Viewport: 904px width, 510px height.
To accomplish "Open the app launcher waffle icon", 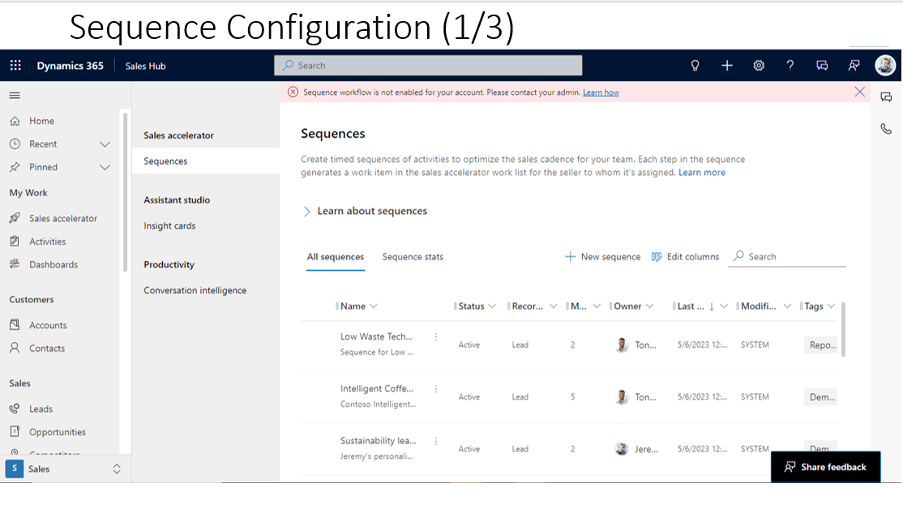I will point(15,66).
